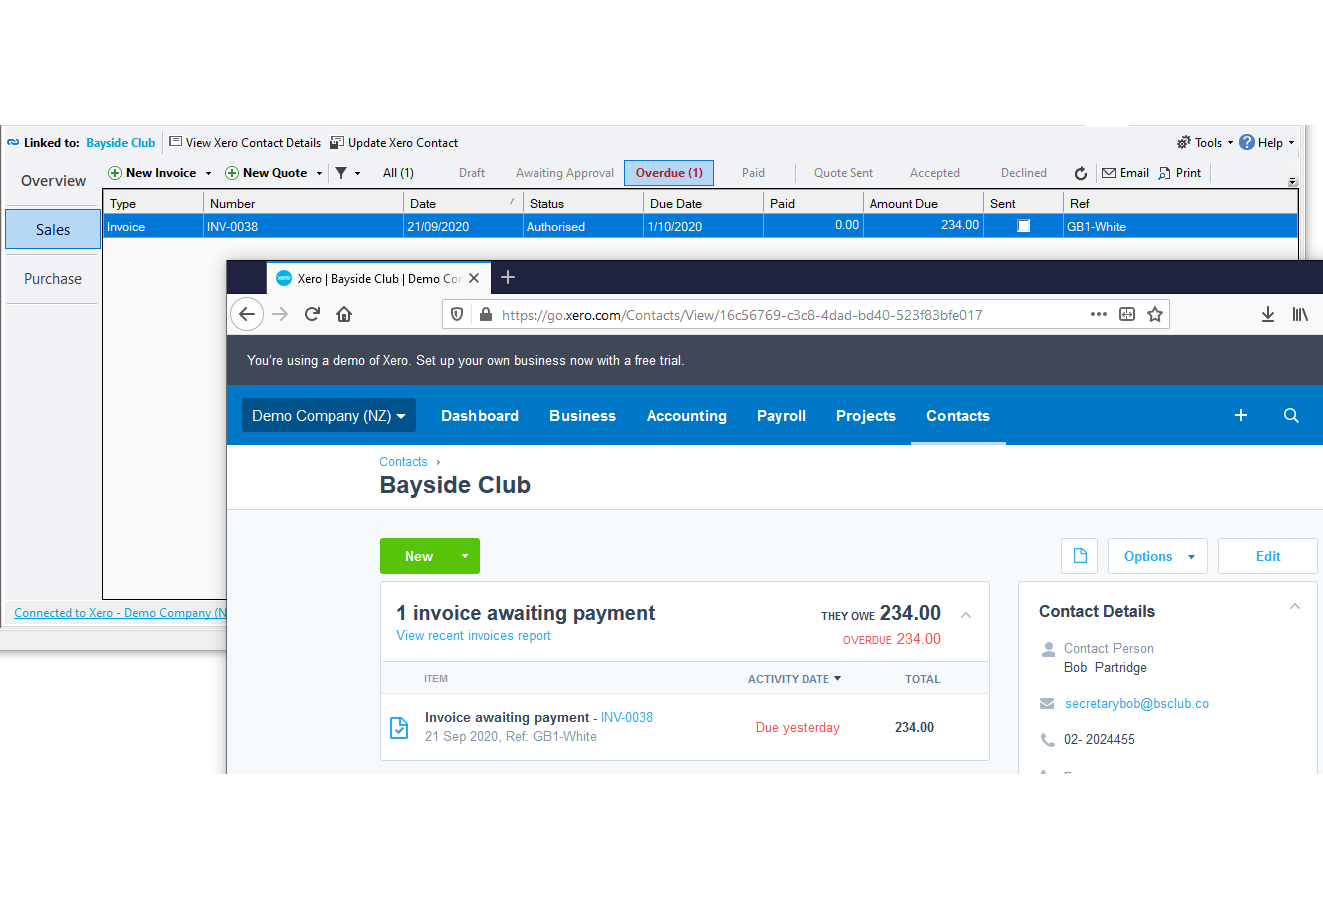Open the Tools gear menu

[1205, 143]
